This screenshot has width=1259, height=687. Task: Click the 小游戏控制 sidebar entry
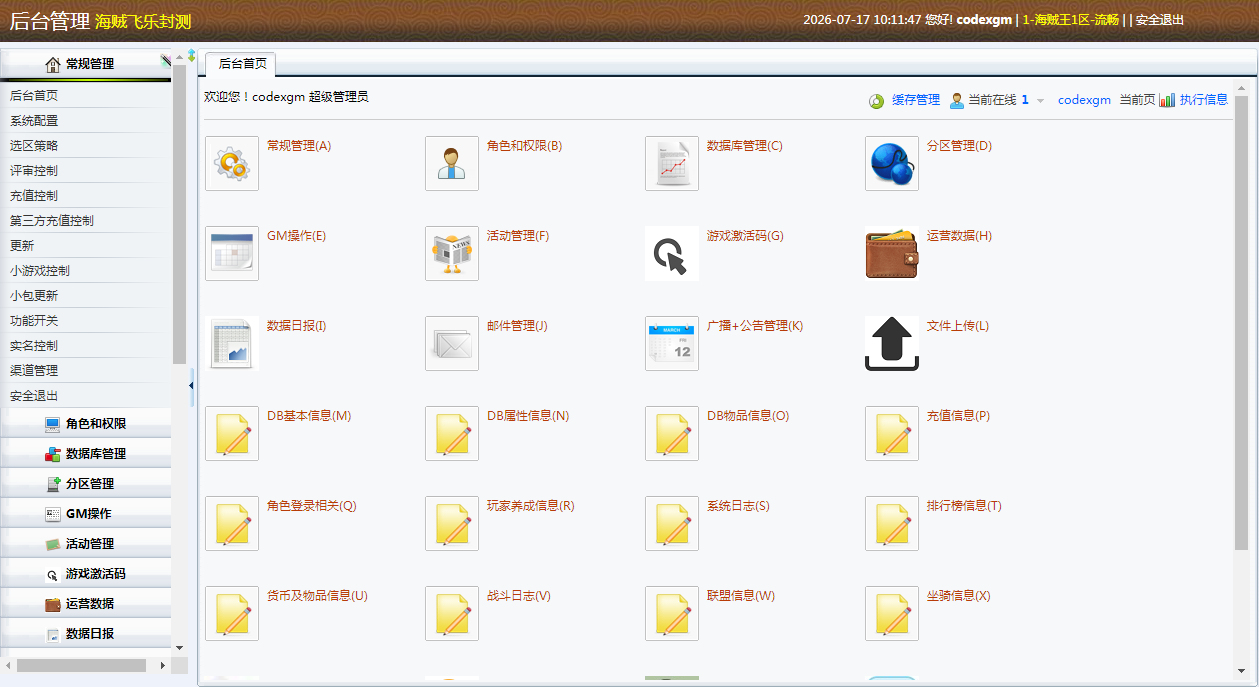pos(40,270)
